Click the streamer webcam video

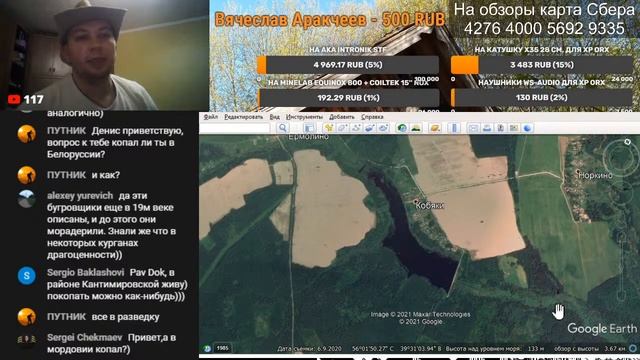click(x=104, y=55)
